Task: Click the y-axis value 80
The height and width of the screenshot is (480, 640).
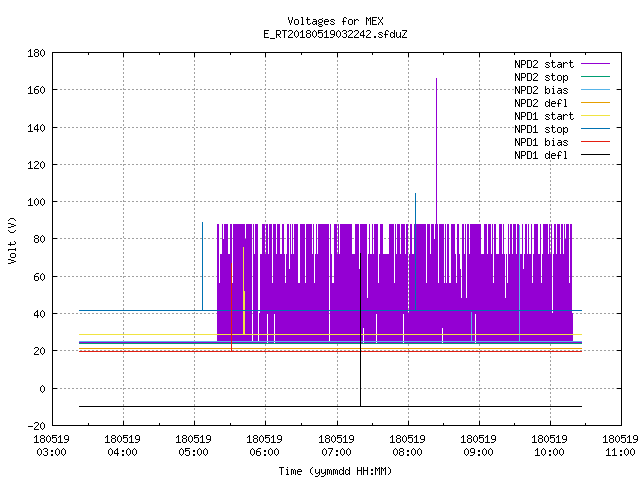Action: tap(39, 239)
